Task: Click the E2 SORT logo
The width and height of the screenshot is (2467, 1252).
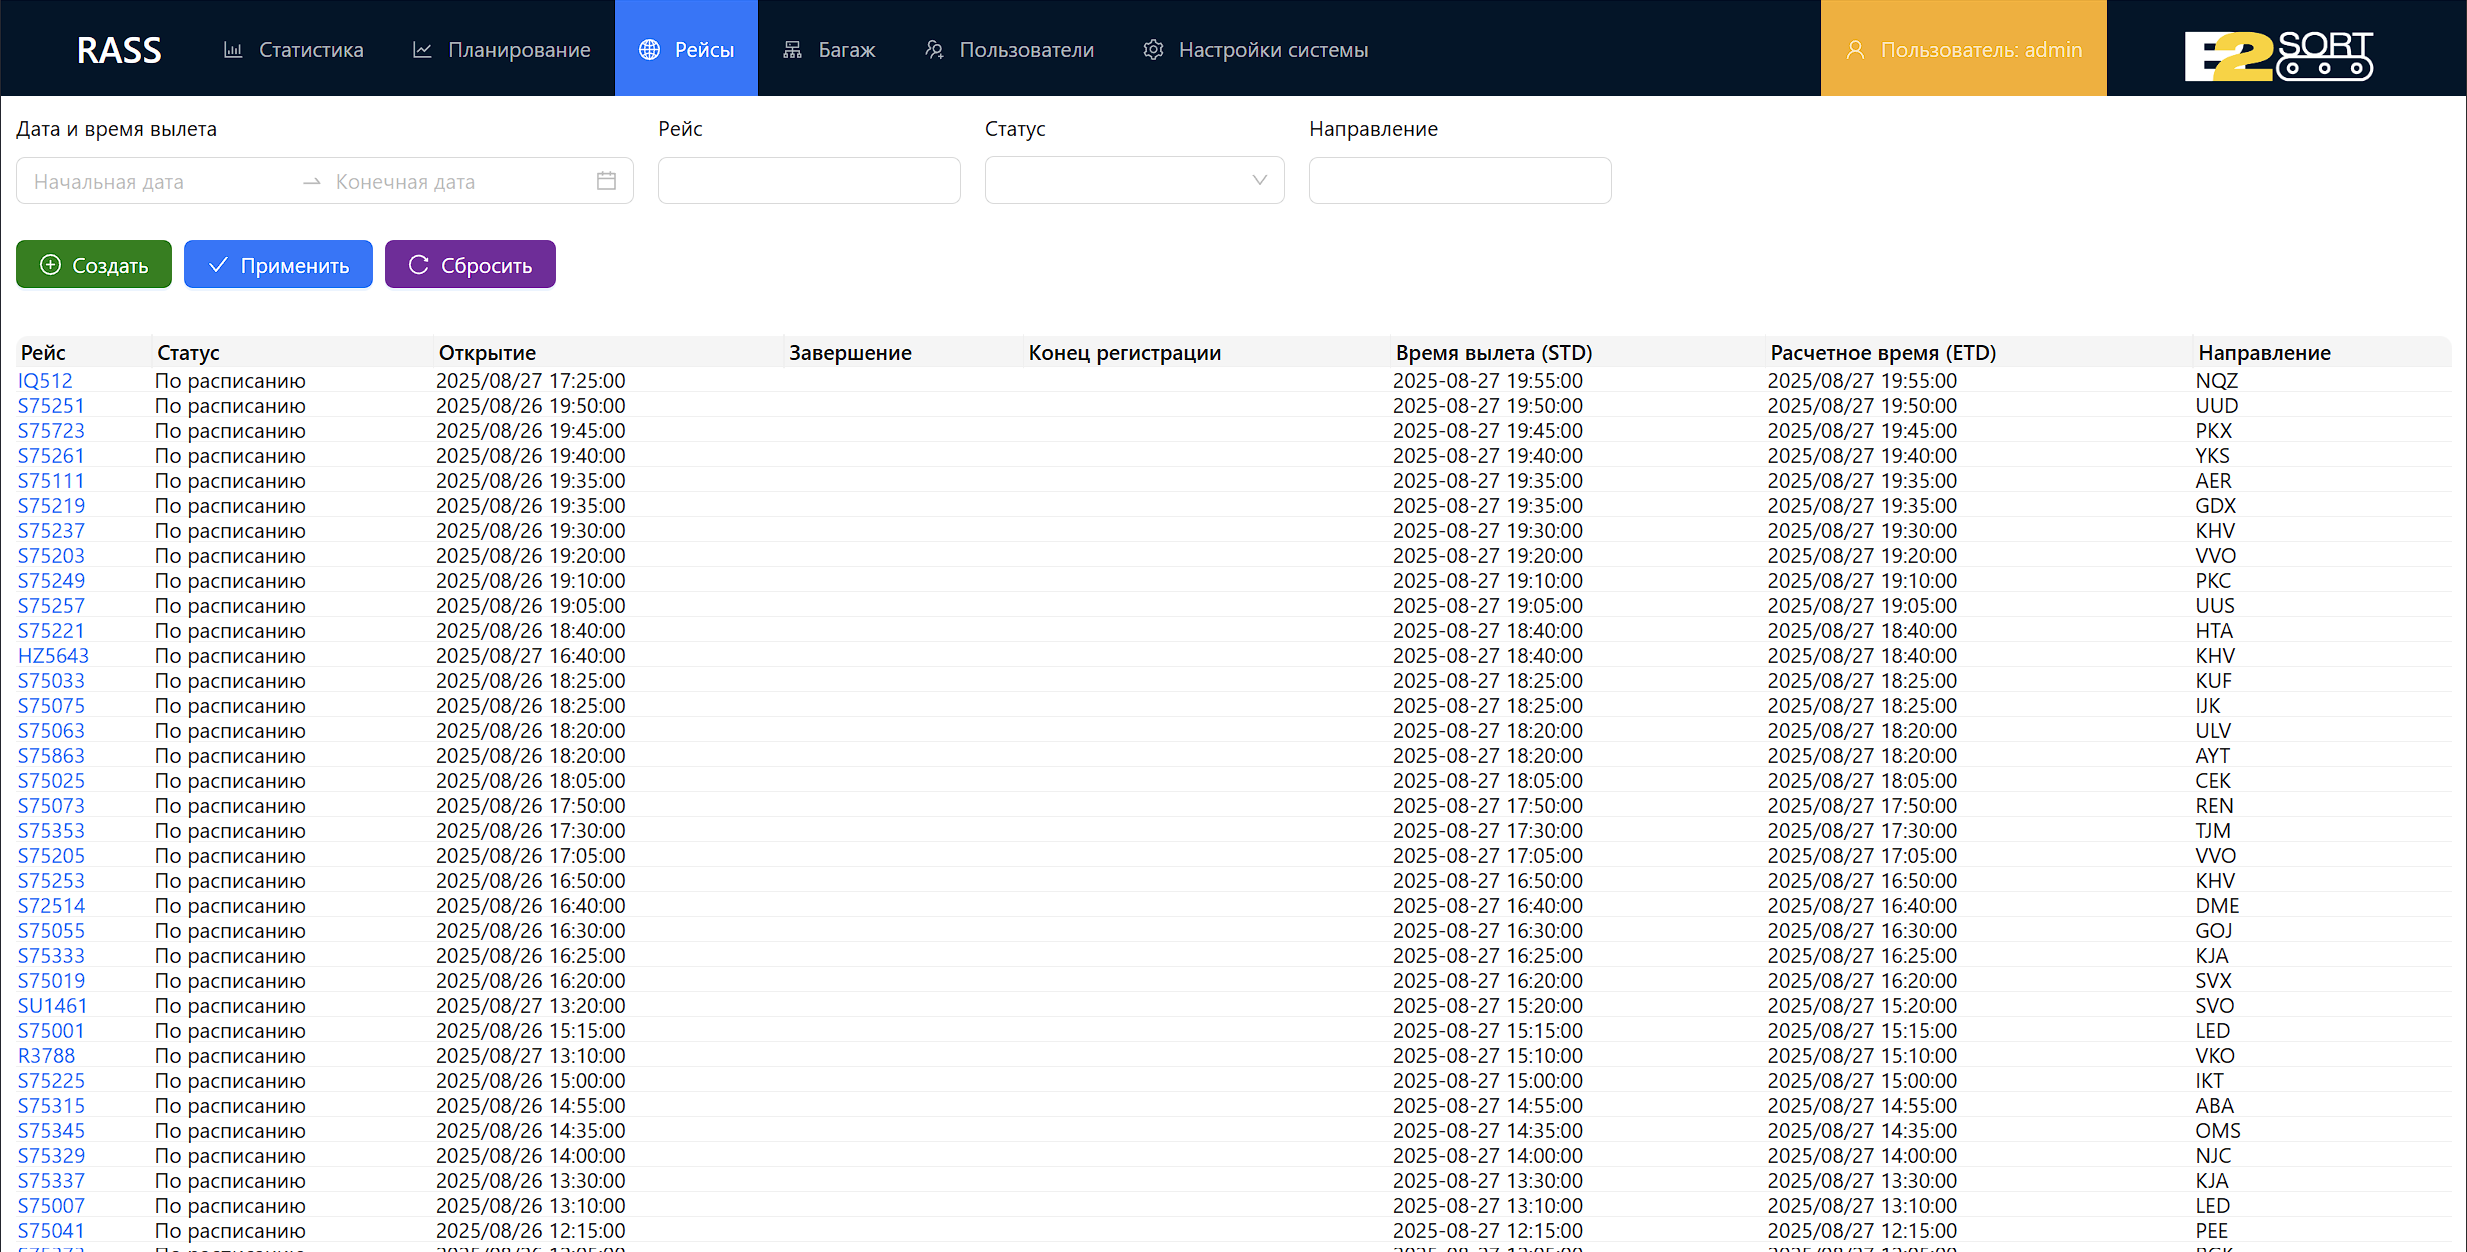Action: point(2277,54)
